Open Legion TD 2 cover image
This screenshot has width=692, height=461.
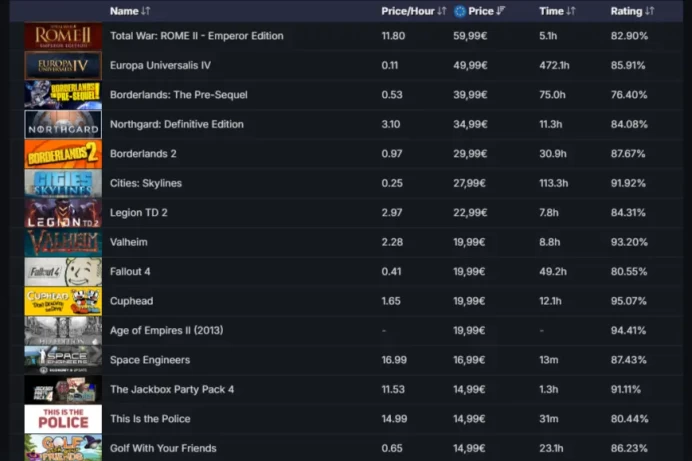point(63,213)
